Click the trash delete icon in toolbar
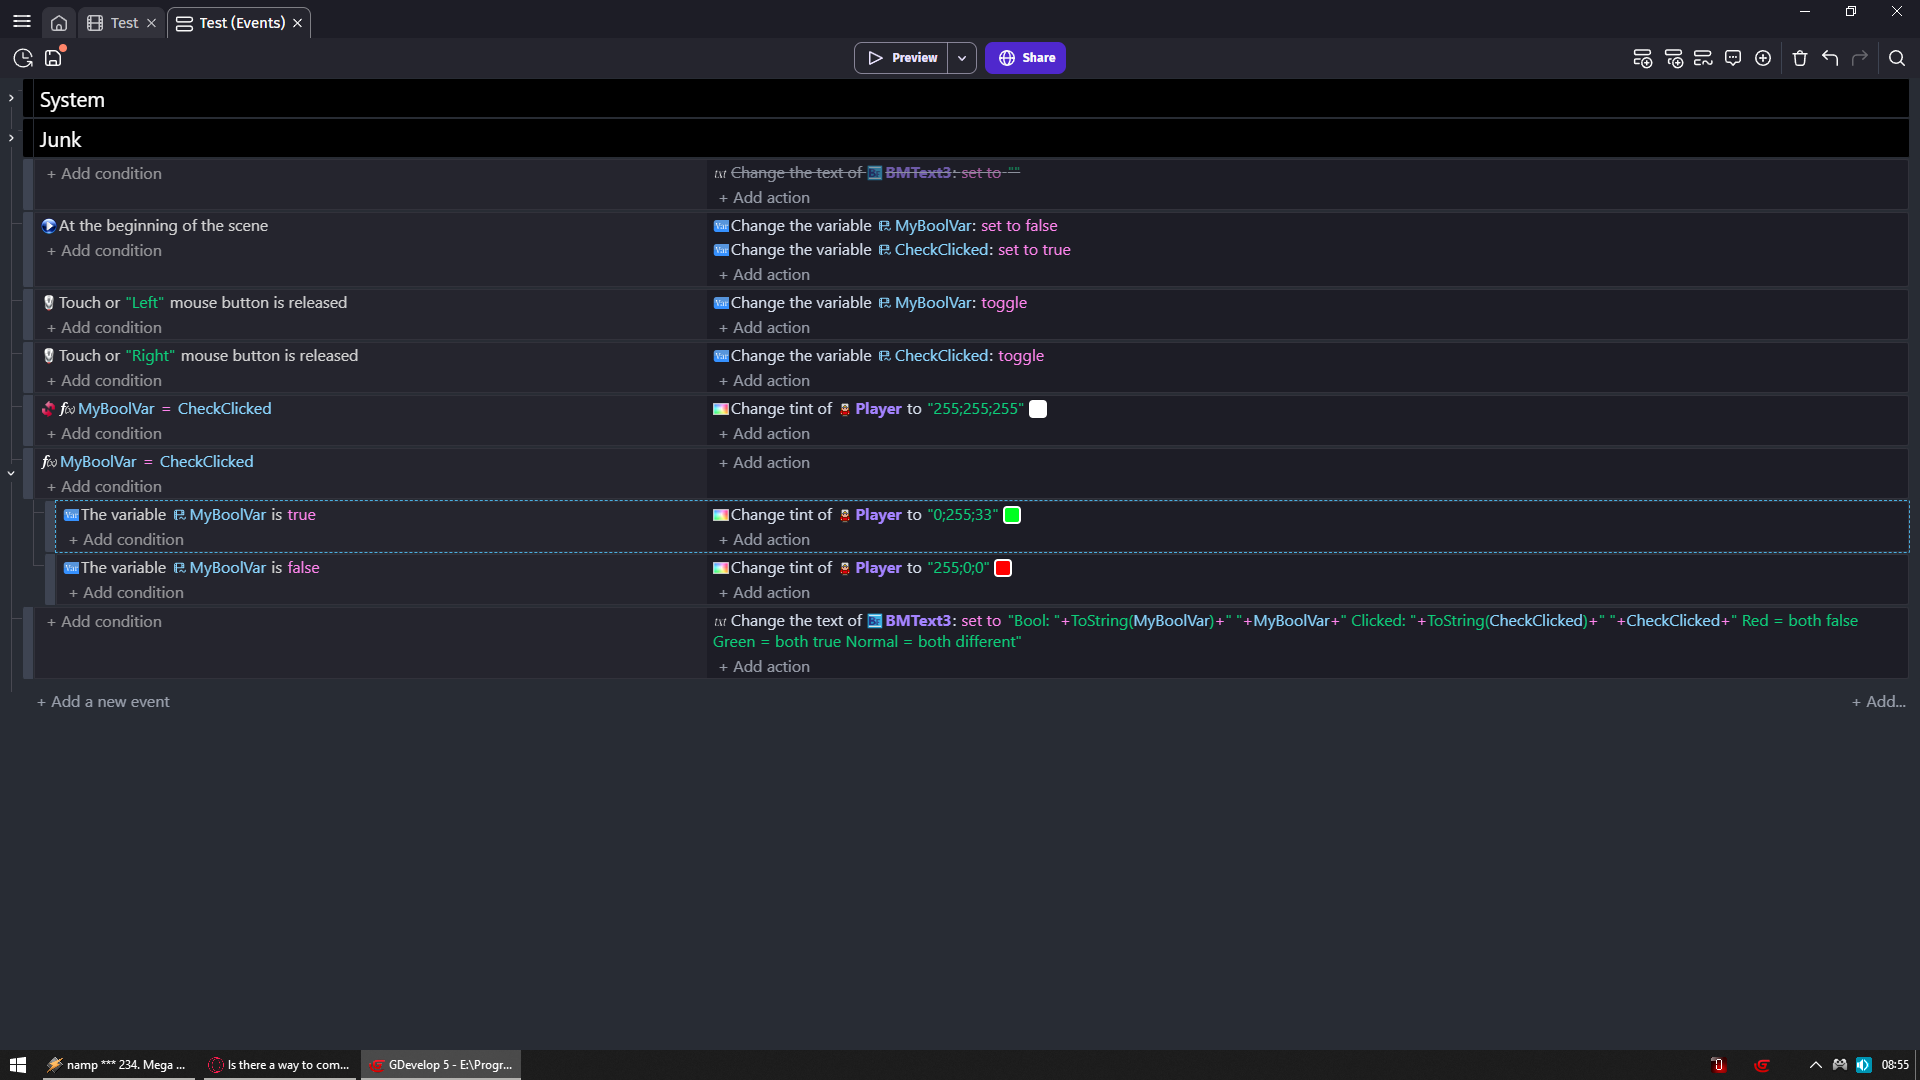This screenshot has width=1920, height=1080. [1800, 58]
